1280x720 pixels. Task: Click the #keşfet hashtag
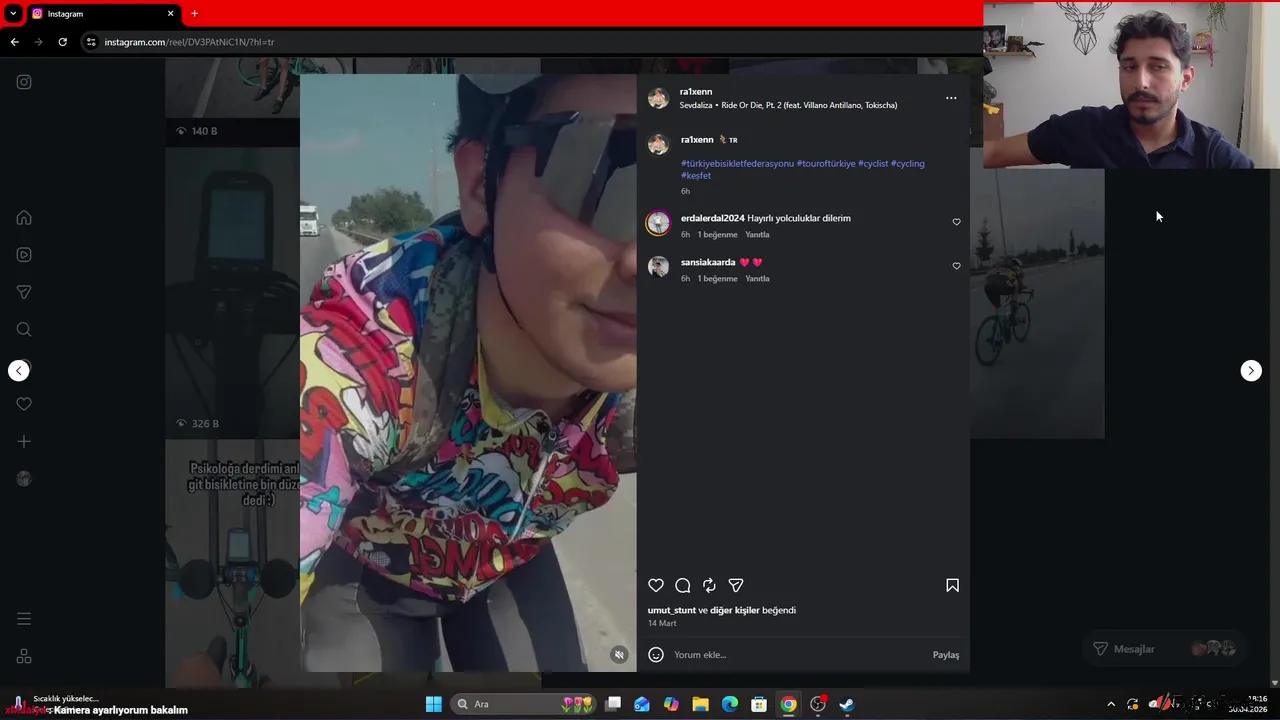coord(696,176)
